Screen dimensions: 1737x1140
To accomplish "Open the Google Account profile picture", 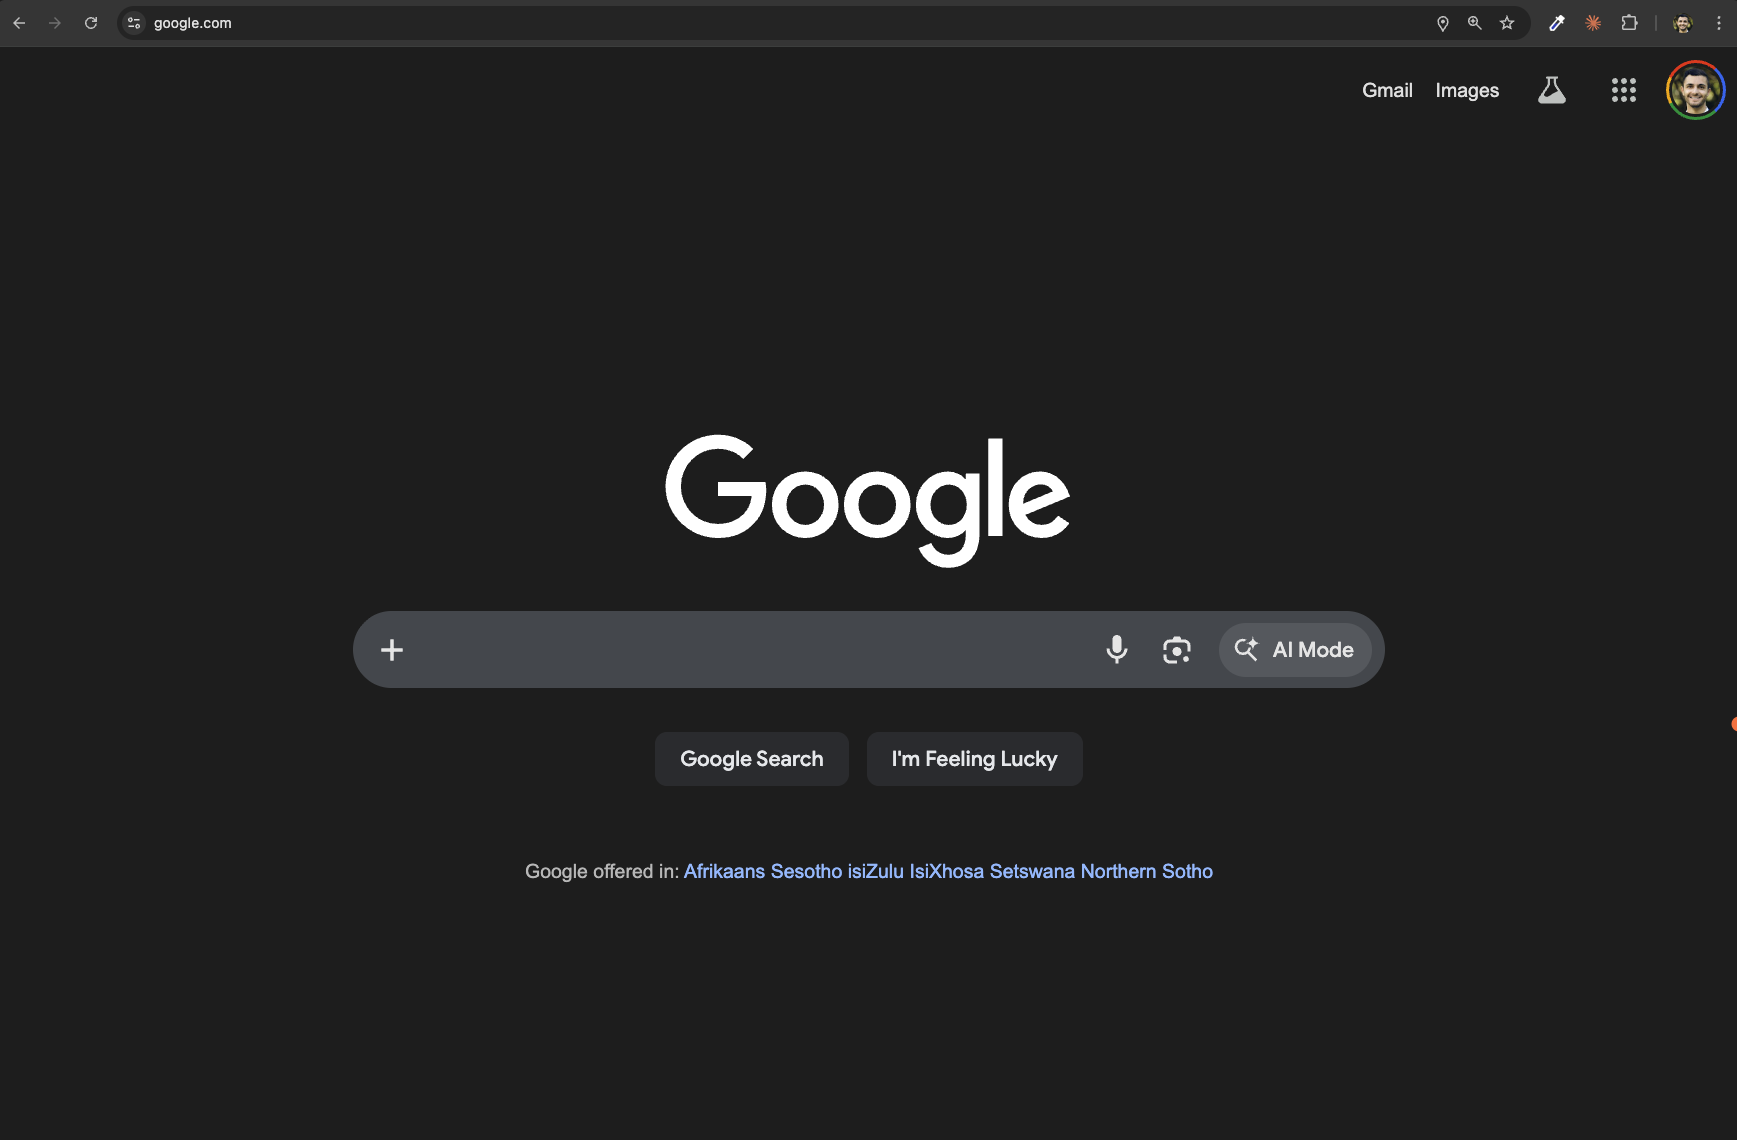I will coord(1695,90).
